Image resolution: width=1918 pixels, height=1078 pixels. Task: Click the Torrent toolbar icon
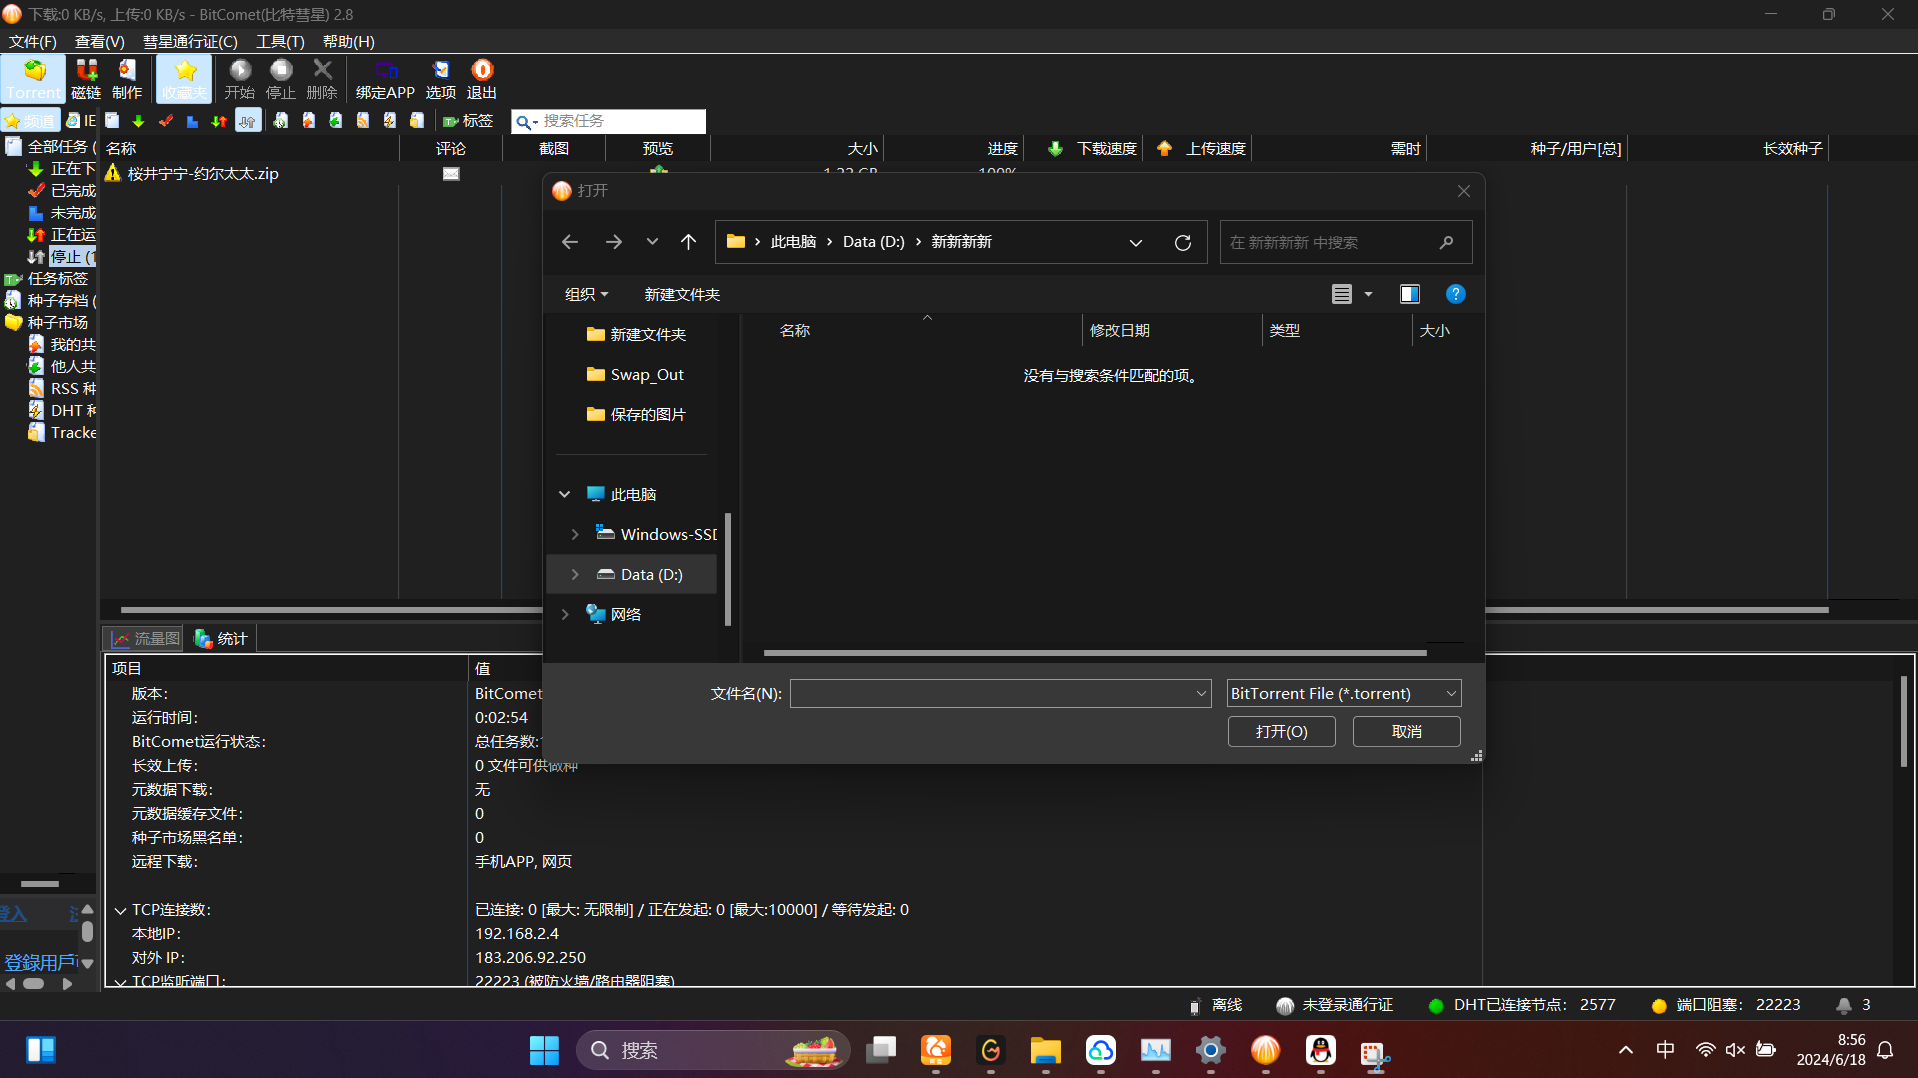pyautogui.click(x=34, y=78)
